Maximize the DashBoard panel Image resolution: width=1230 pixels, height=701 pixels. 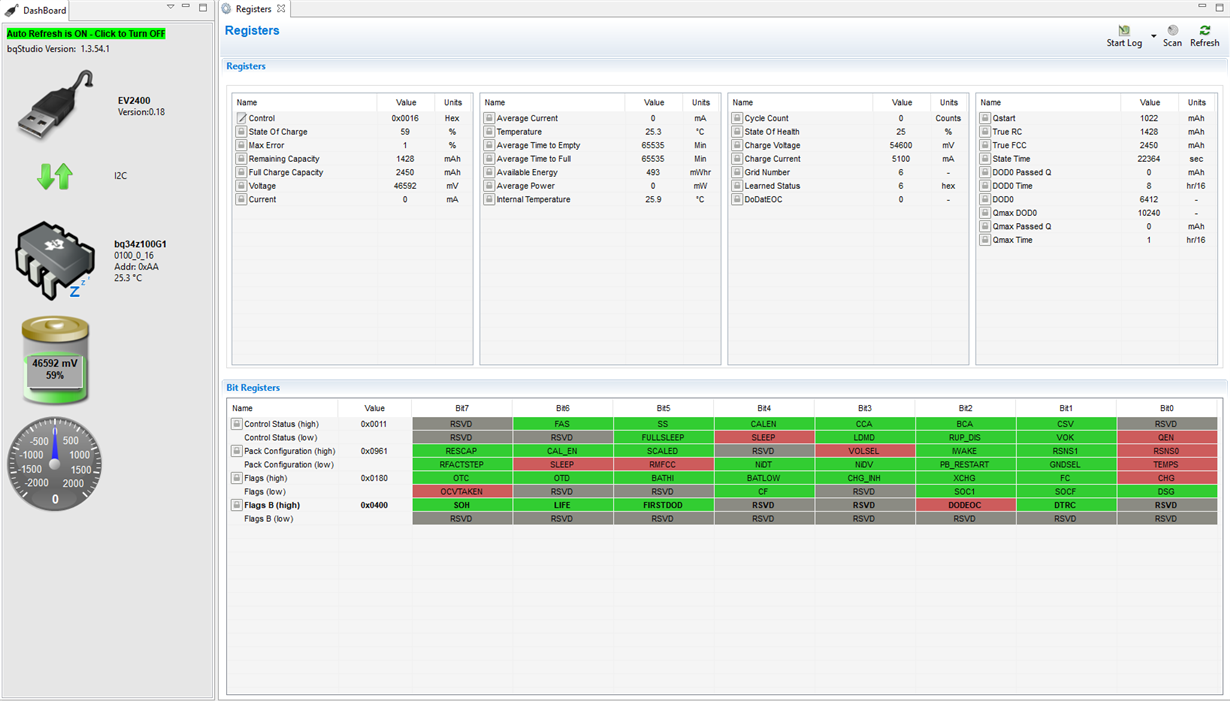click(x=203, y=8)
